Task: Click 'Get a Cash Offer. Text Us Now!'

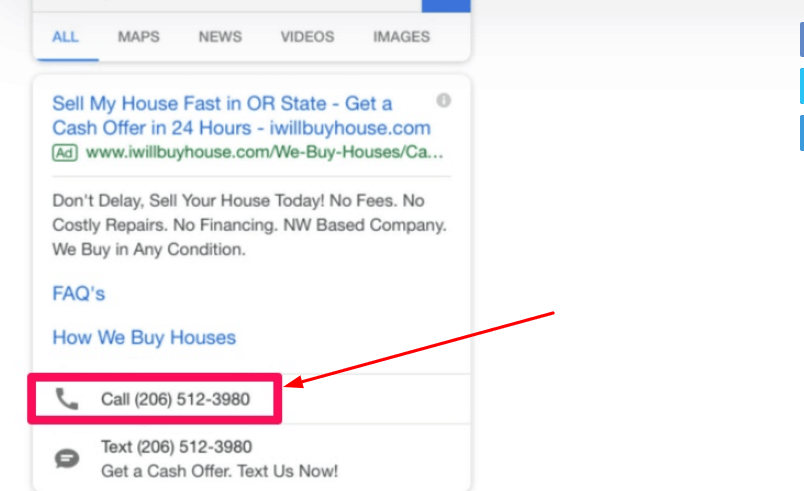Action: coord(219,471)
